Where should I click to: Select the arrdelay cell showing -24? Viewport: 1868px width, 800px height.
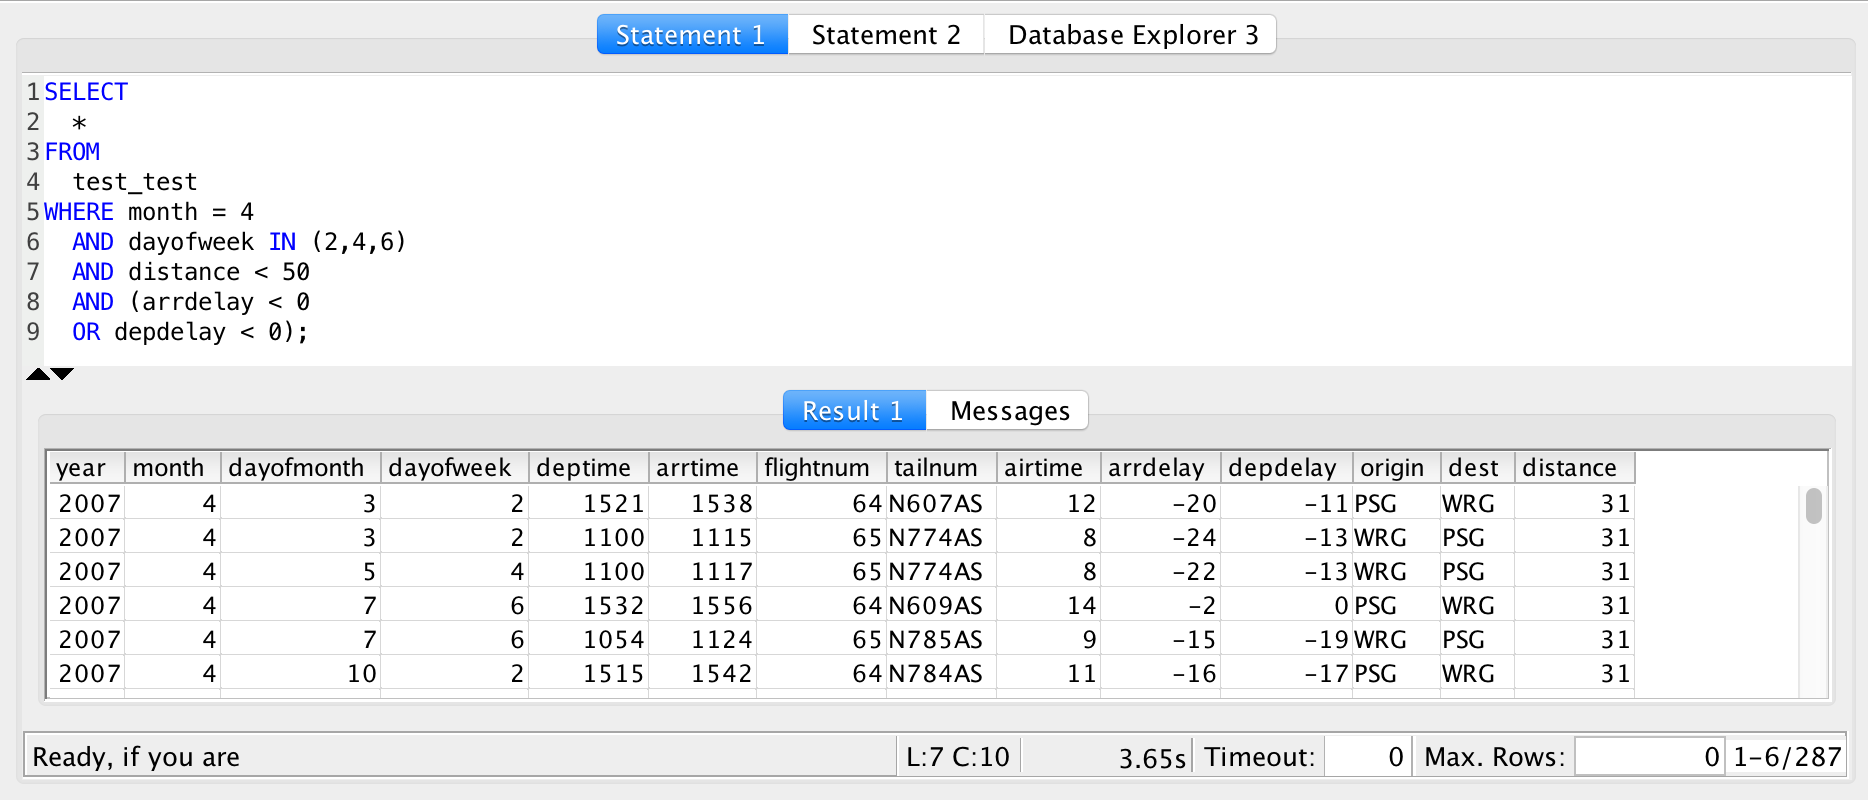(x=1160, y=537)
